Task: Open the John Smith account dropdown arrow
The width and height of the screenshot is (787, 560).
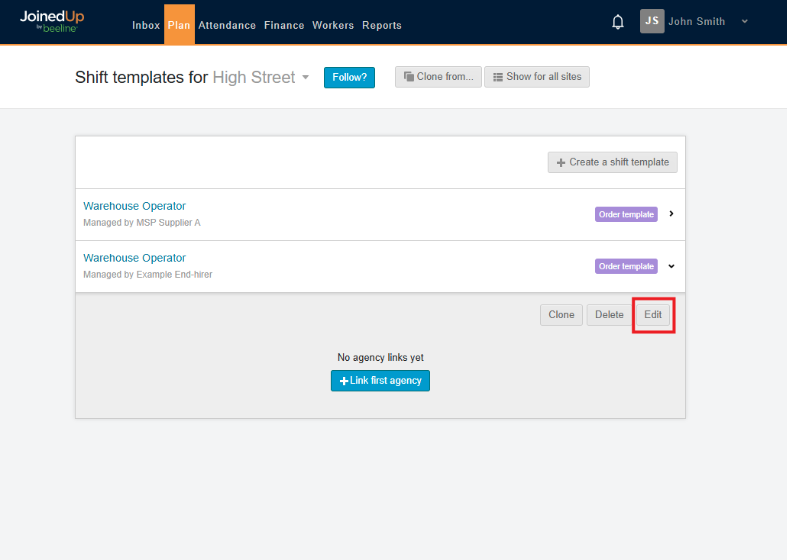Action: coord(745,22)
